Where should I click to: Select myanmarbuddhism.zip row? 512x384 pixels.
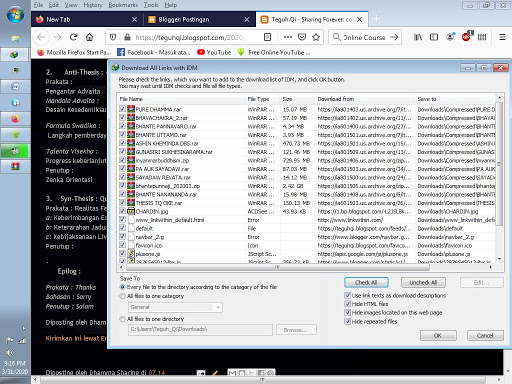click(x=307, y=160)
